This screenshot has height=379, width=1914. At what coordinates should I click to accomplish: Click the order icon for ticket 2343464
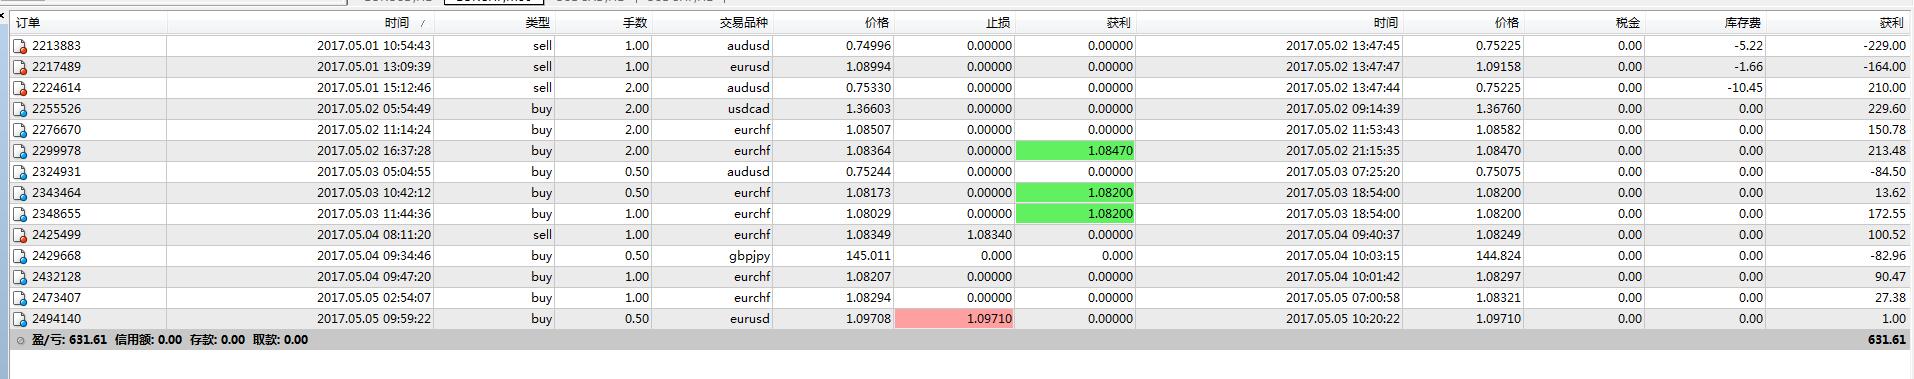[19, 193]
